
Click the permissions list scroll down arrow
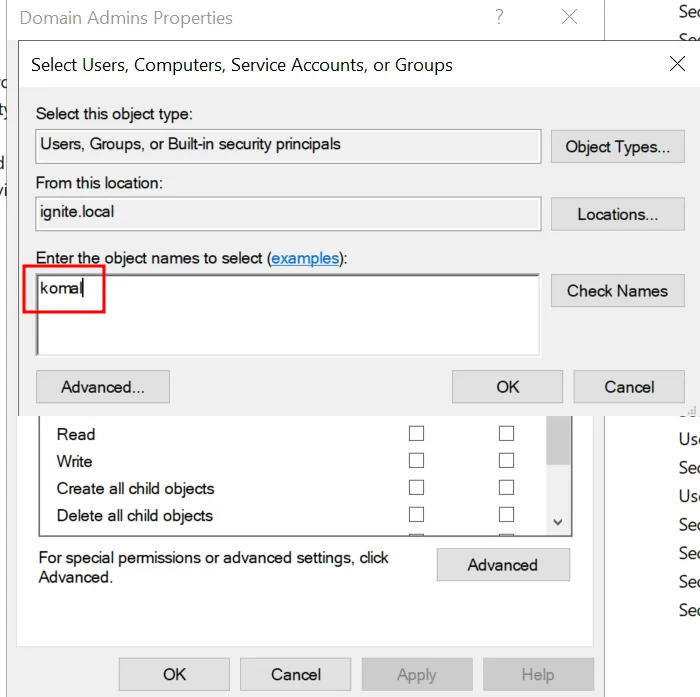558,522
